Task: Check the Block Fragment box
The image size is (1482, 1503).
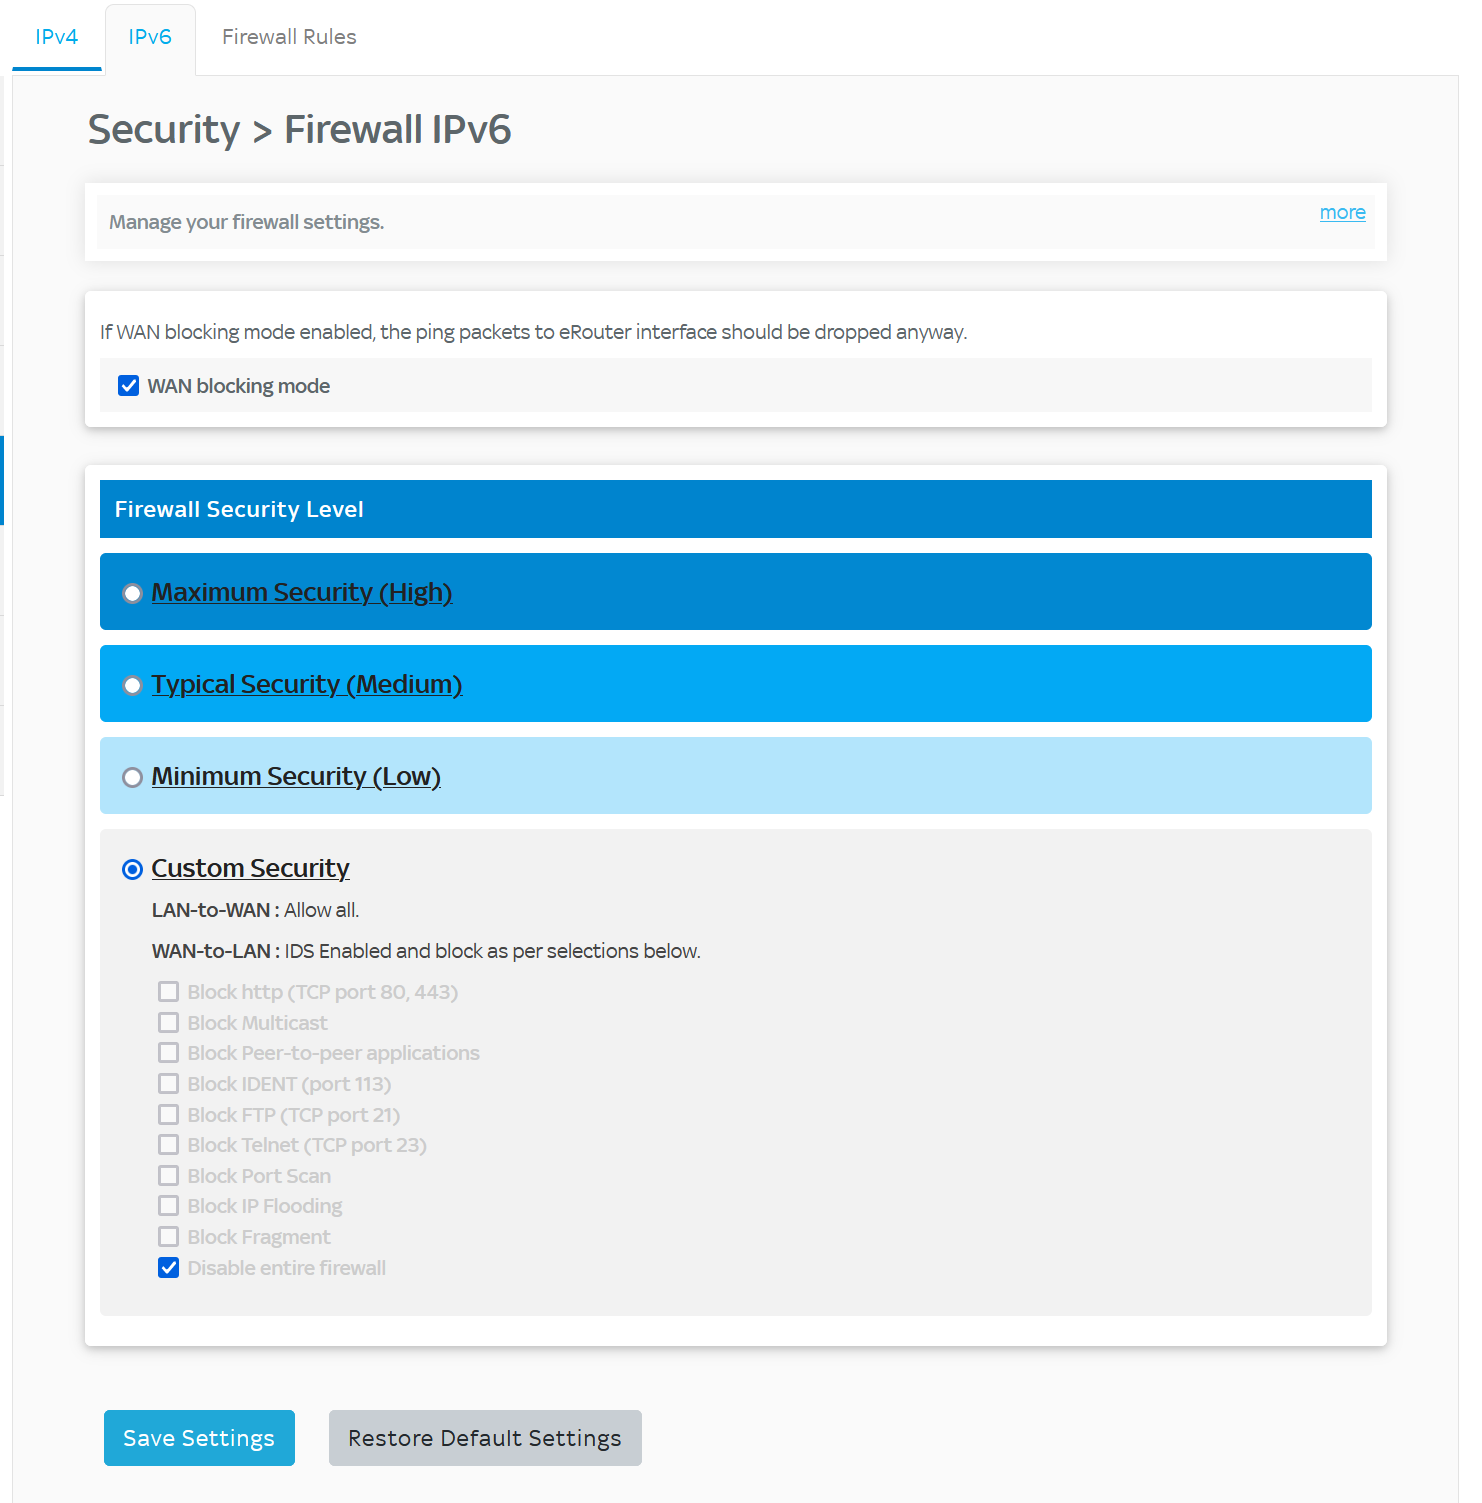Action: (x=168, y=1236)
